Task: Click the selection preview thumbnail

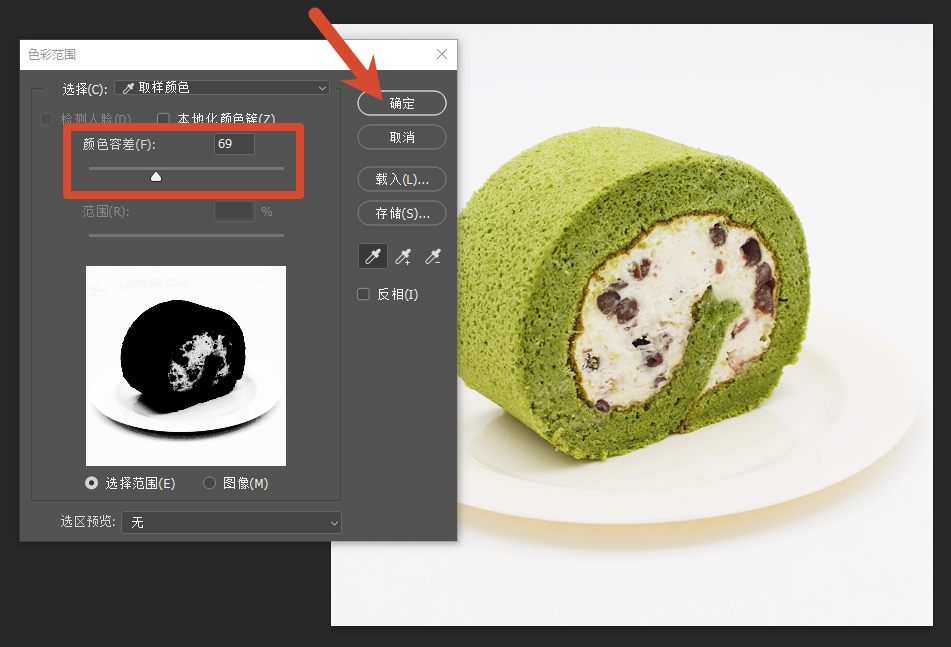Action: point(186,366)
